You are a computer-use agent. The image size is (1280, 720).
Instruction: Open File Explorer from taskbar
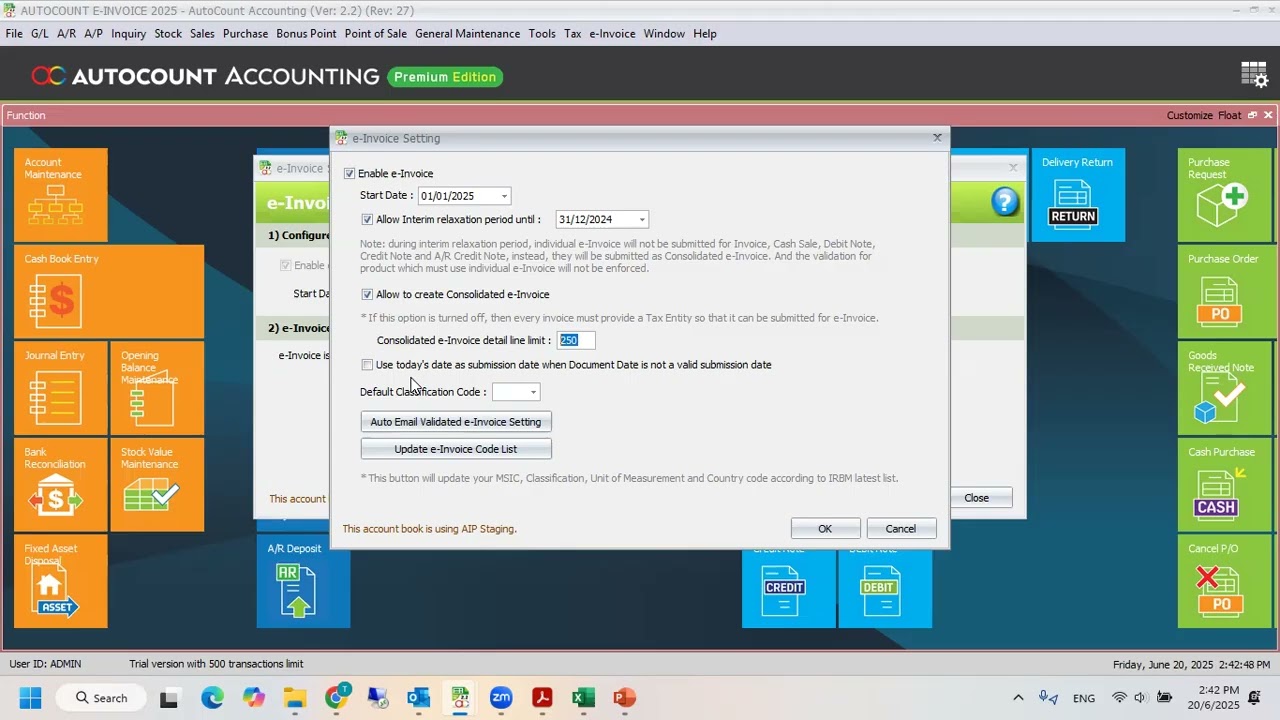pyautogui.click(x=294, y=698)
